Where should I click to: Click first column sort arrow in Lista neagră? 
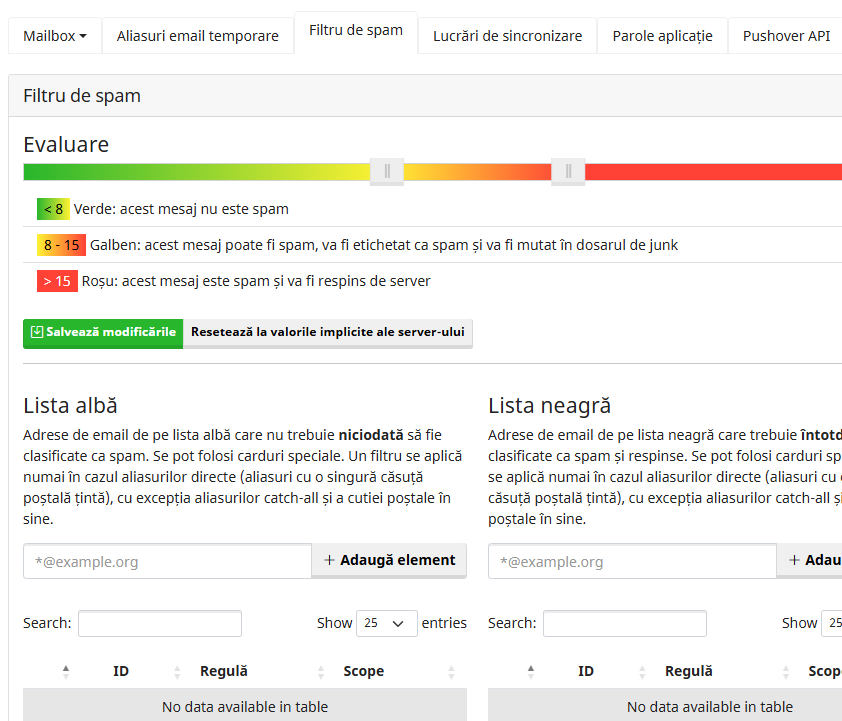click(531, 671)
